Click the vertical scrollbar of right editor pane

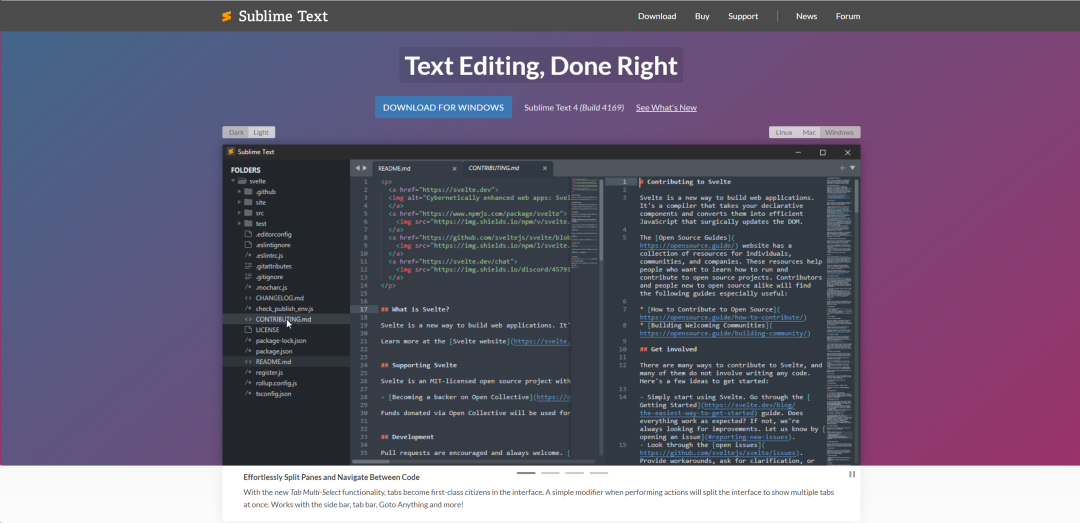pyautogui.click(x=857, y=321)
